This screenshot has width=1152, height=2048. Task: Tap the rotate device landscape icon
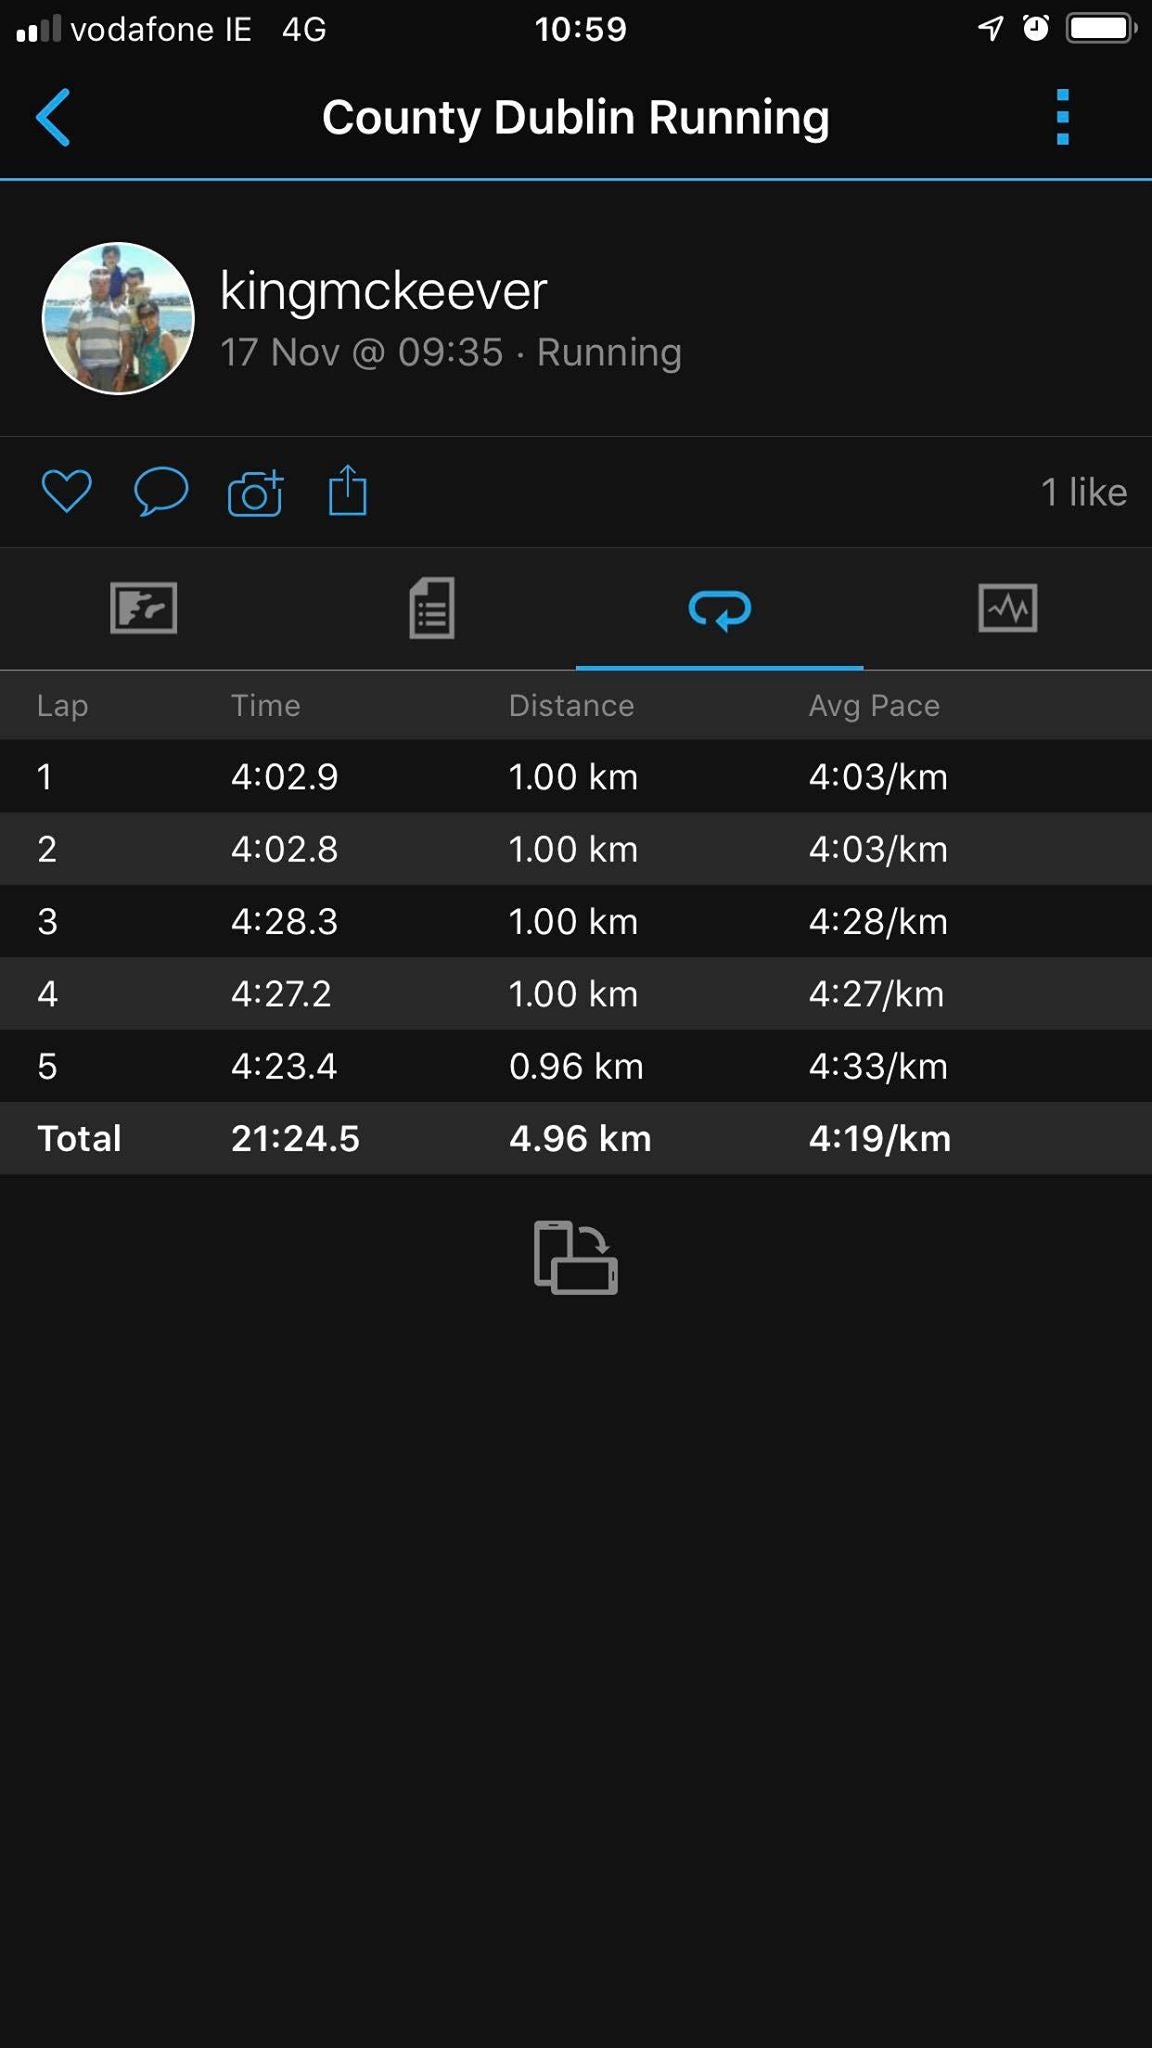point(576,1258)
